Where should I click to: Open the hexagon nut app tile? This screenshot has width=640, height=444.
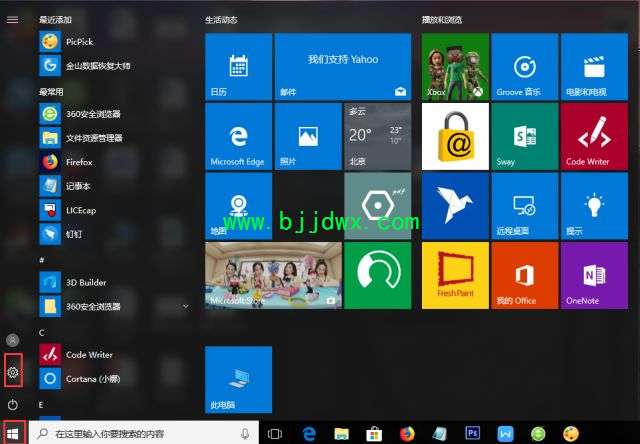pyautogui.click(x=378, y=206)
